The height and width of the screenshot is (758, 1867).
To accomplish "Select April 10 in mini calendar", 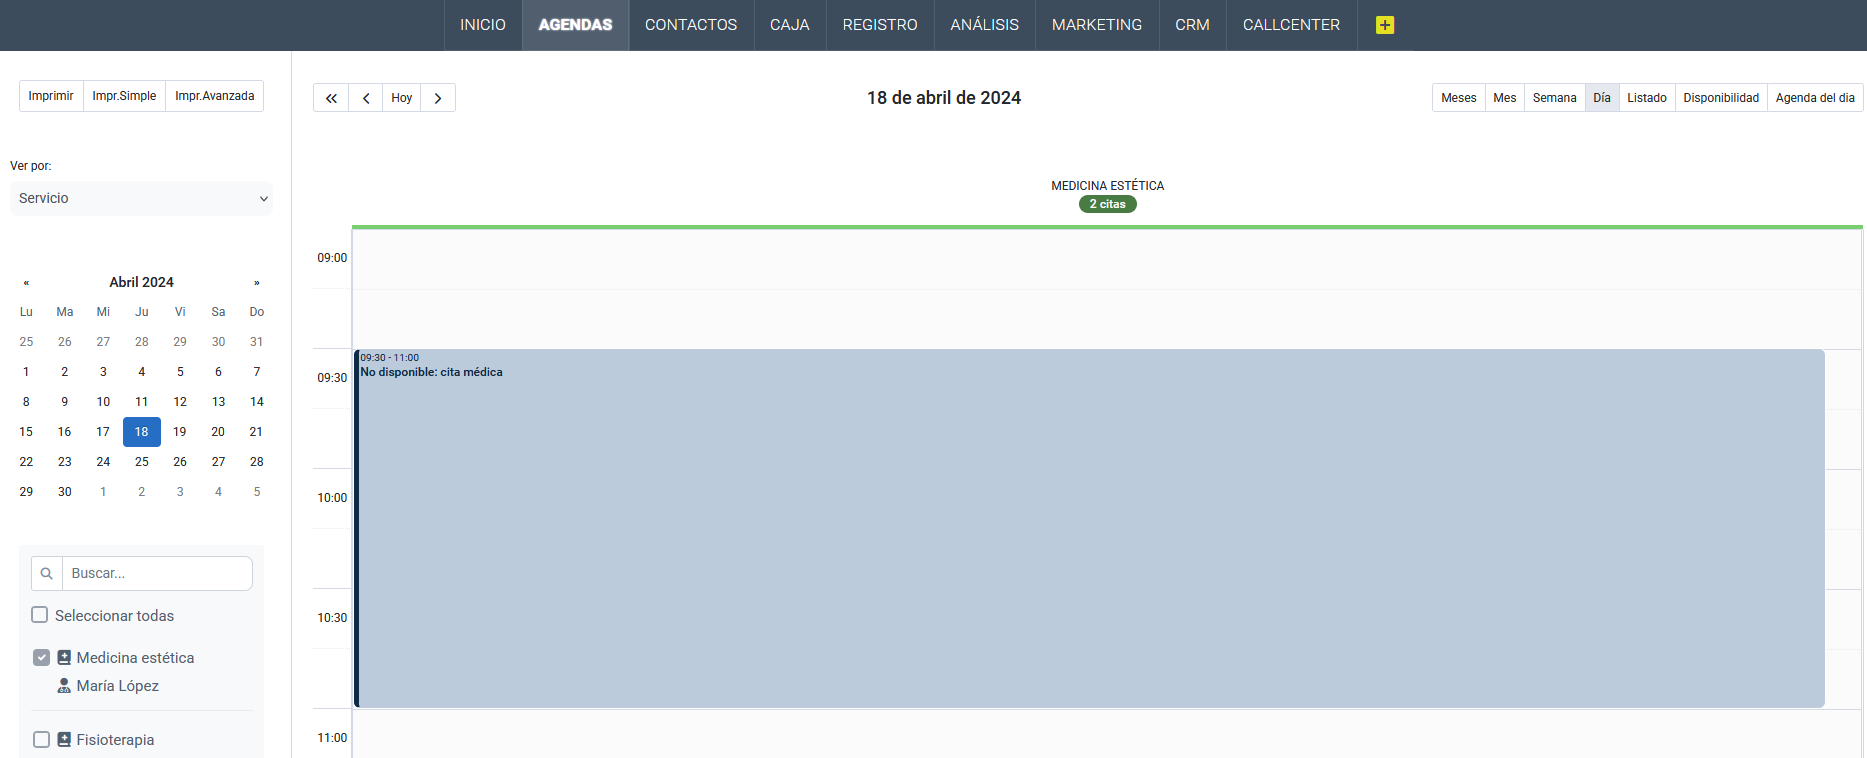I will (x=103, y=402).
